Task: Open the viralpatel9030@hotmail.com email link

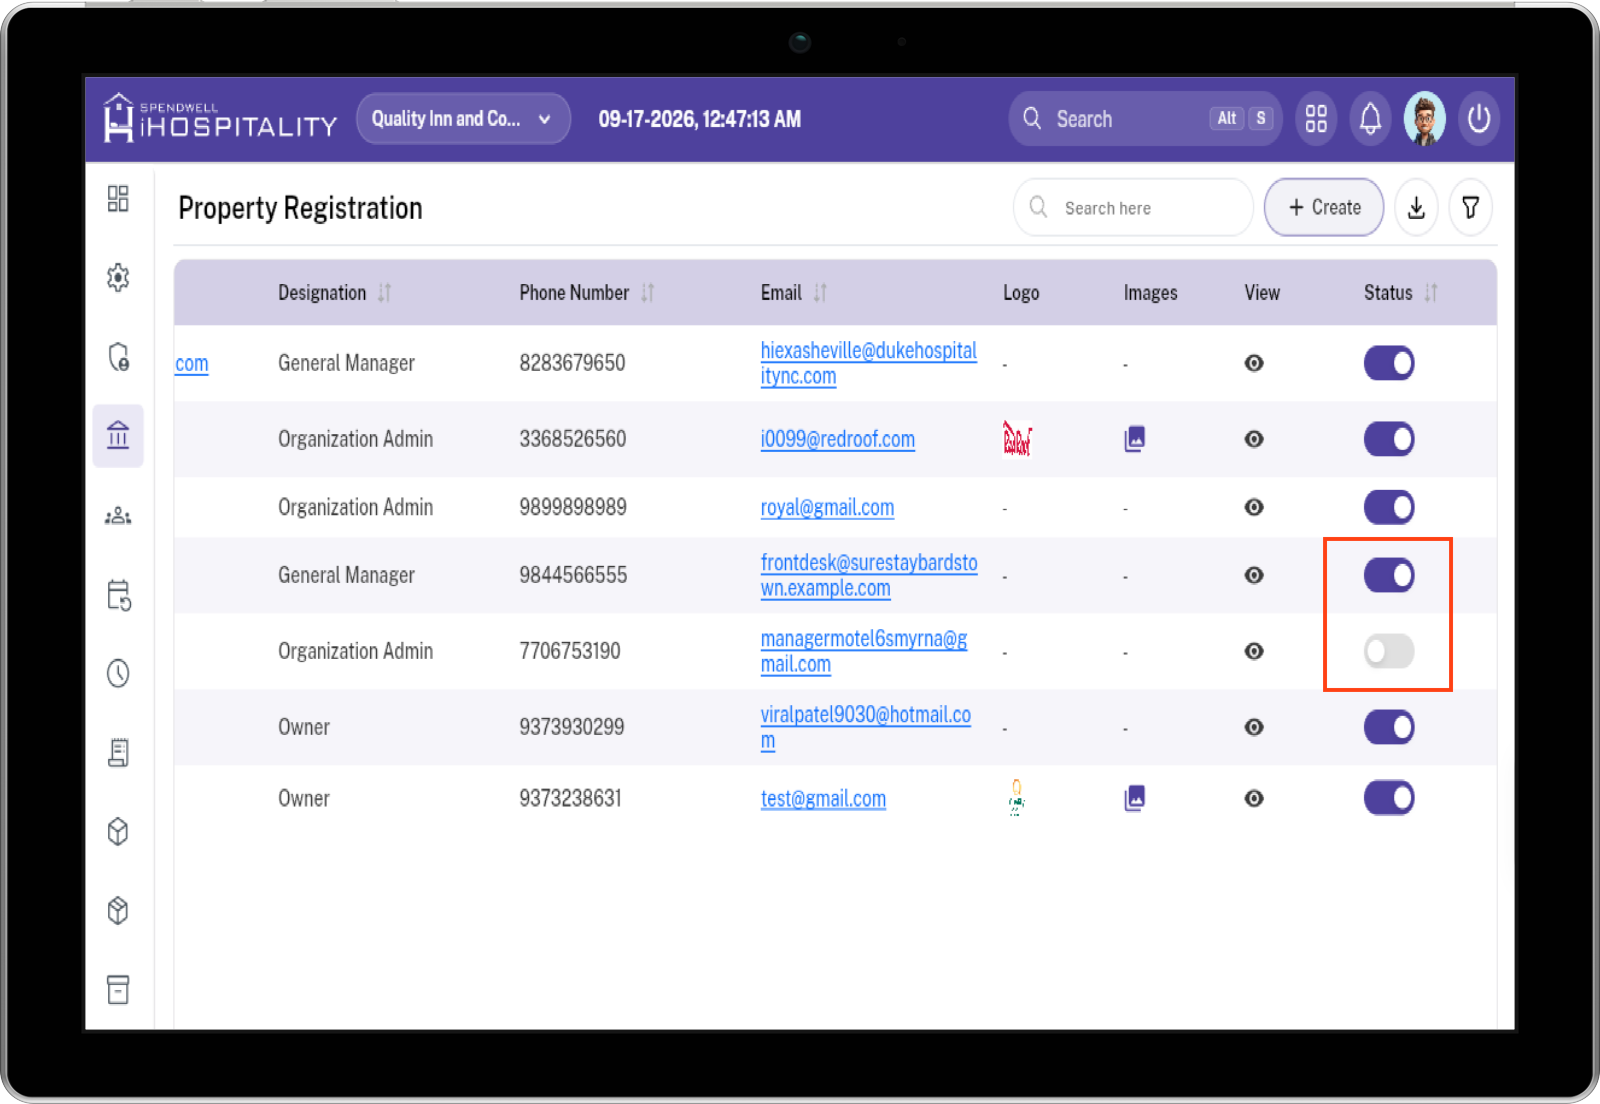Action: coord(866,727)
